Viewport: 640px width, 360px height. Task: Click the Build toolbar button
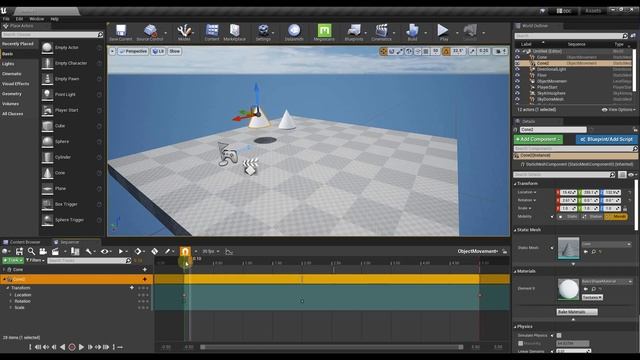(x=412, y=33)
